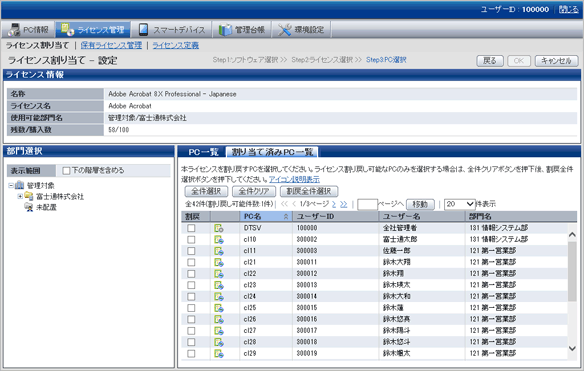Click the 未配置 icon in tree
The height and width of the screenshot is (371, 584).
pos(29,207)
